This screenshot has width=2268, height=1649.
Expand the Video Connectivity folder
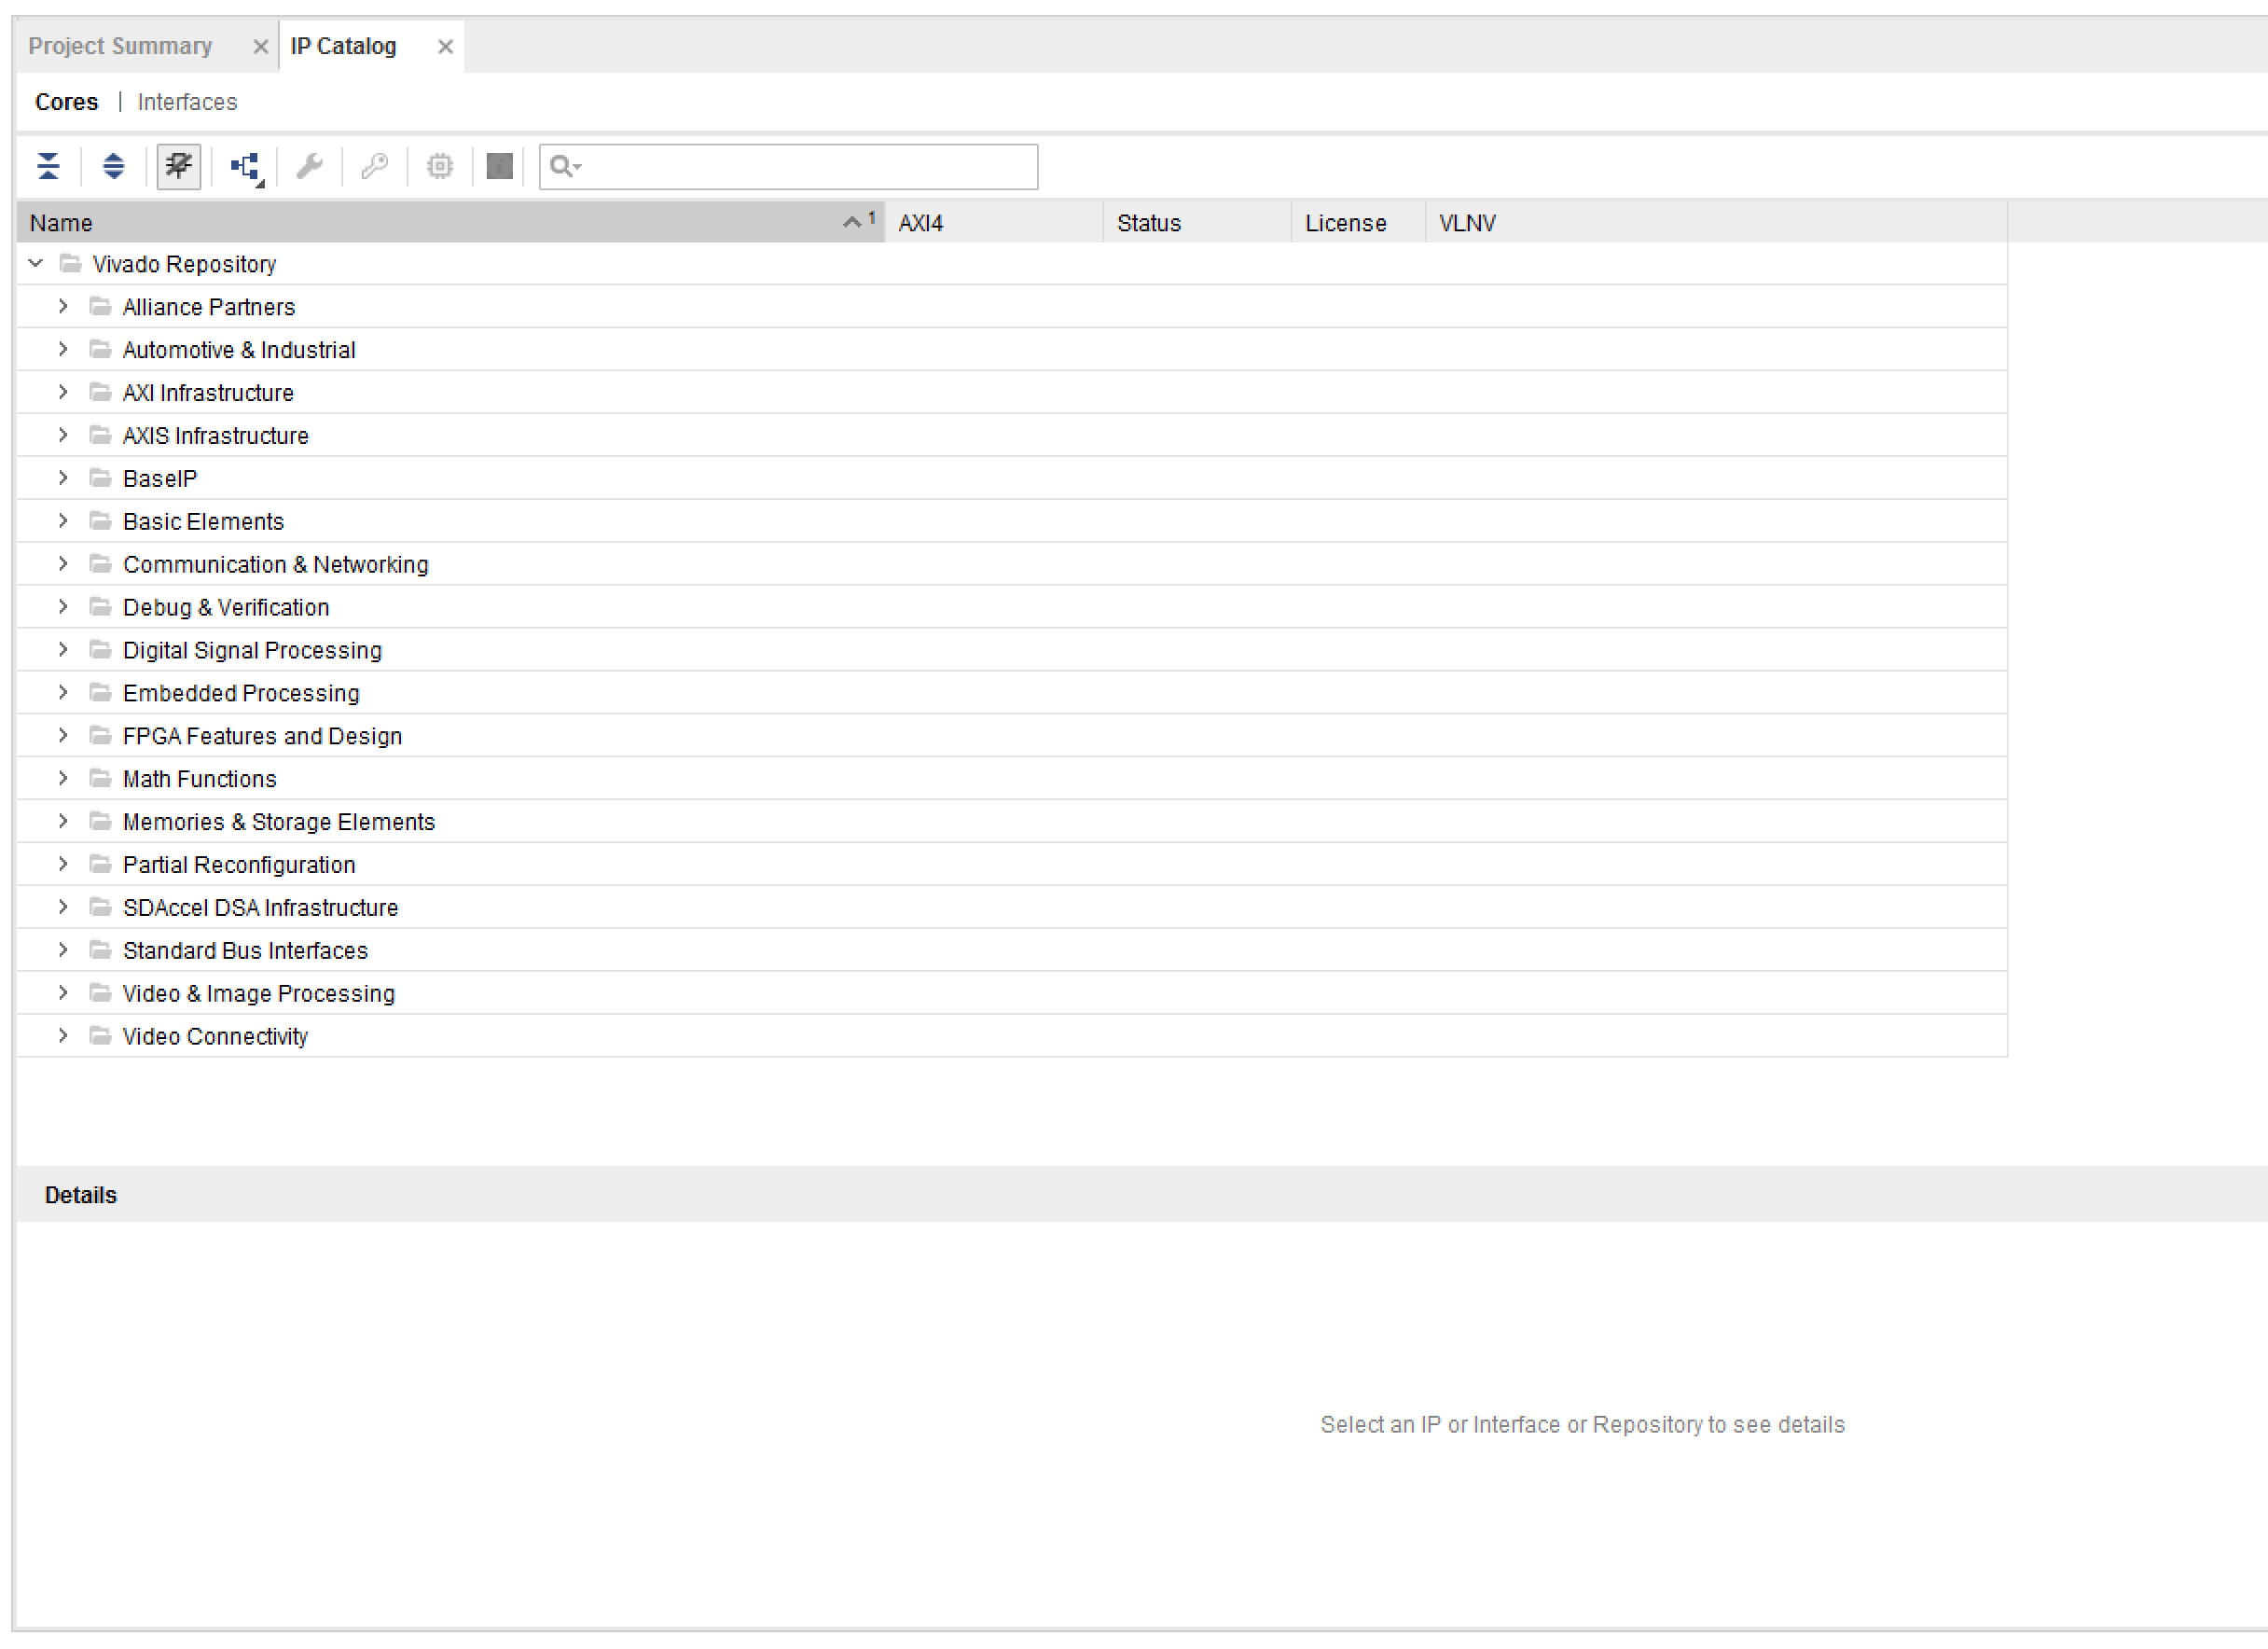63,1037
